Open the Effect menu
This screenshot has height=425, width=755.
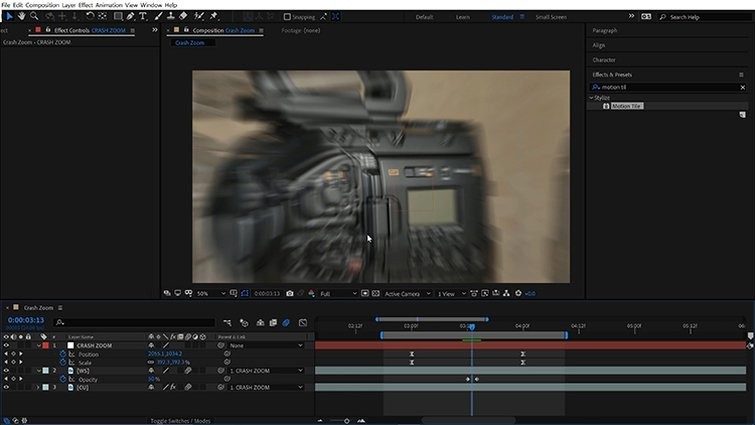tap(86, 5)
